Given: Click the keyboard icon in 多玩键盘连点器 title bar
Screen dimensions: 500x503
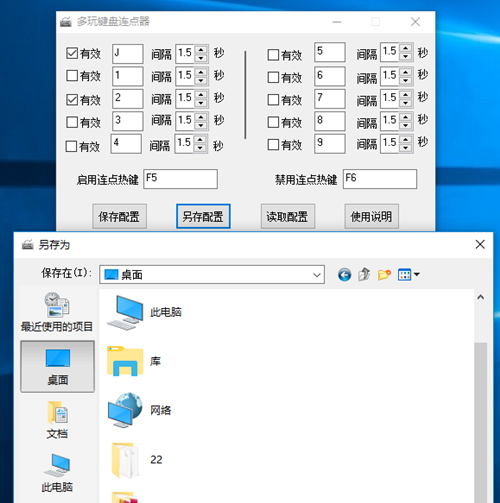Looking at the screenshot, I should [x=66, y=22].
